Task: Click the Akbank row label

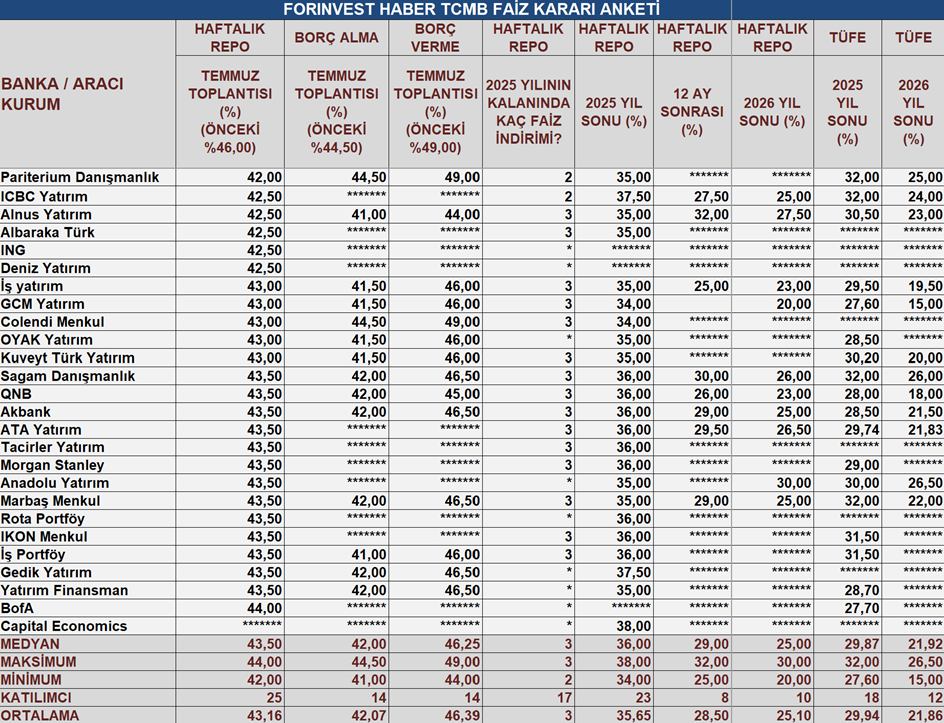Action: (26, 411)
